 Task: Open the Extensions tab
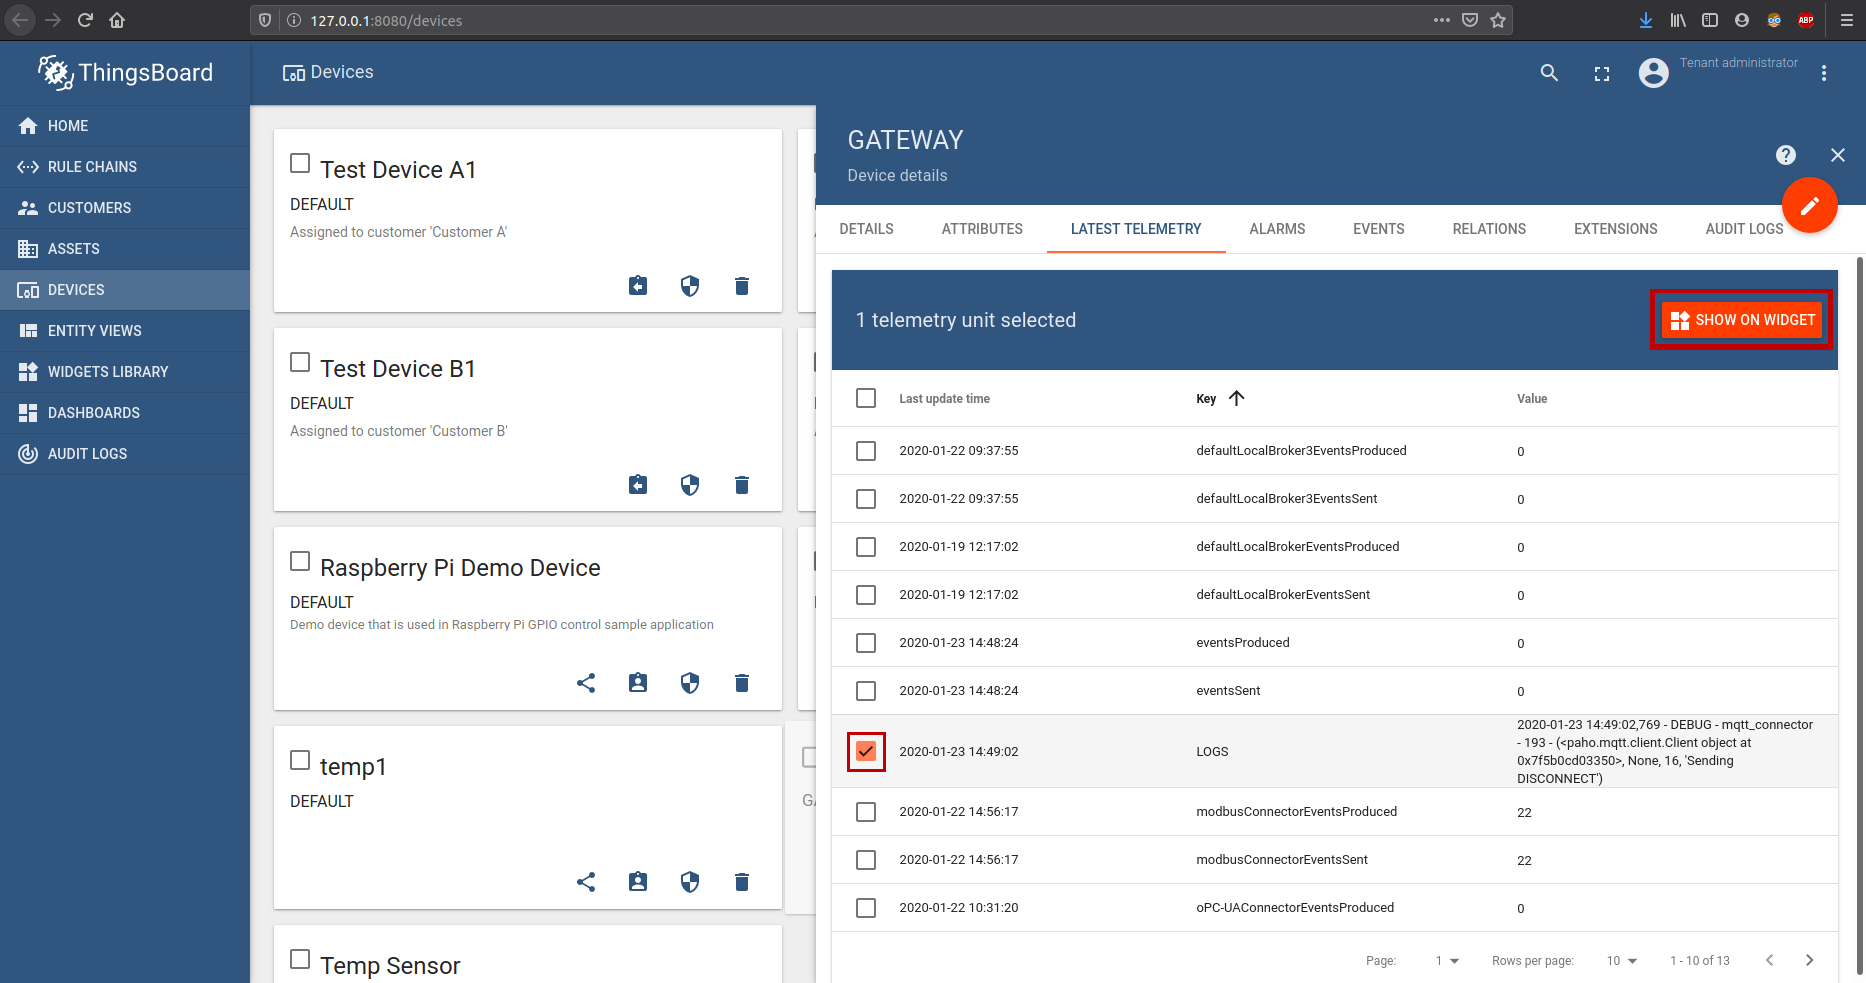click(x=1616, y=229)
